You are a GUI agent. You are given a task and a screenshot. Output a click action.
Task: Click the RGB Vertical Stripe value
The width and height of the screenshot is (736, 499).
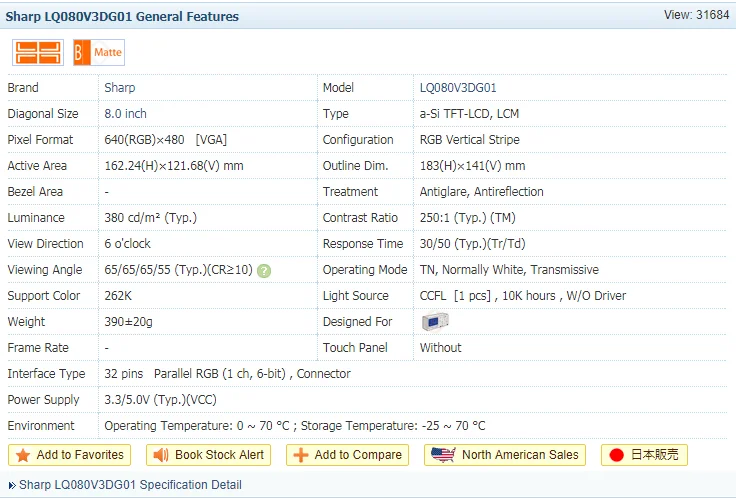pos(470,140)
